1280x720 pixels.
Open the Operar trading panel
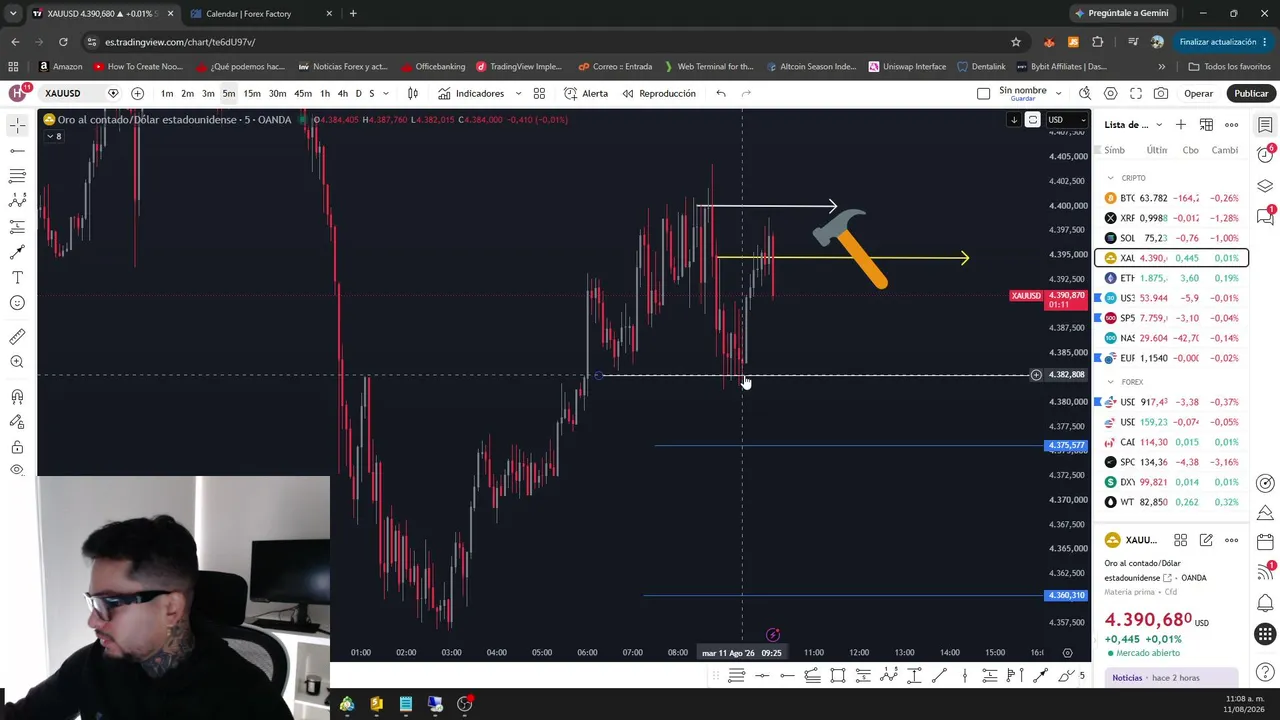coord(1198,93)
